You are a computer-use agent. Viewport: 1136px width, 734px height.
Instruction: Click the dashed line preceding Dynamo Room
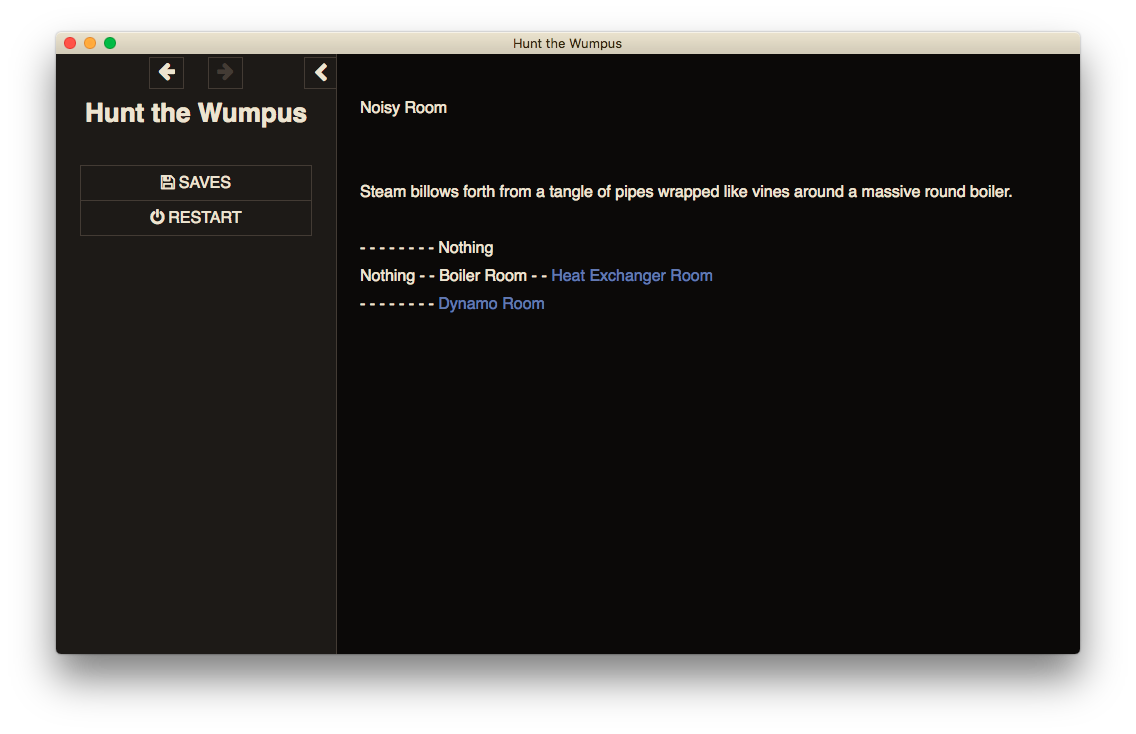coord(396,303)
